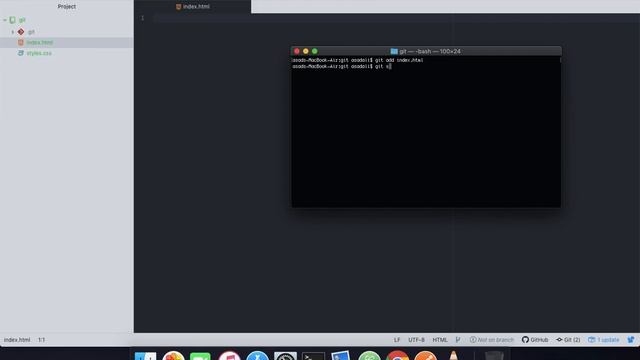Screen dimensions: 640x360
Task: Click index.html file name in status bar
Action: coord(17,340)
